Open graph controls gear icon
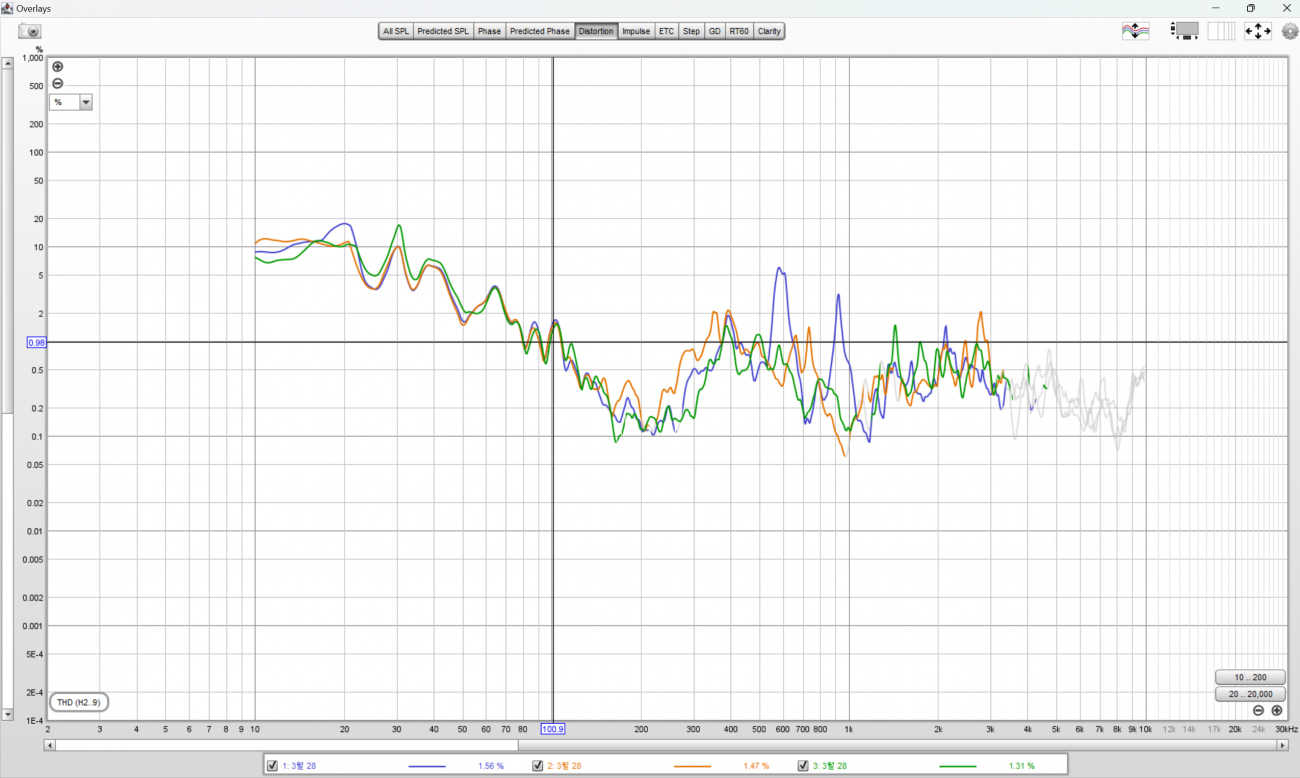The height and width of the screenshot is (778, 1300). coord(1290,32)
